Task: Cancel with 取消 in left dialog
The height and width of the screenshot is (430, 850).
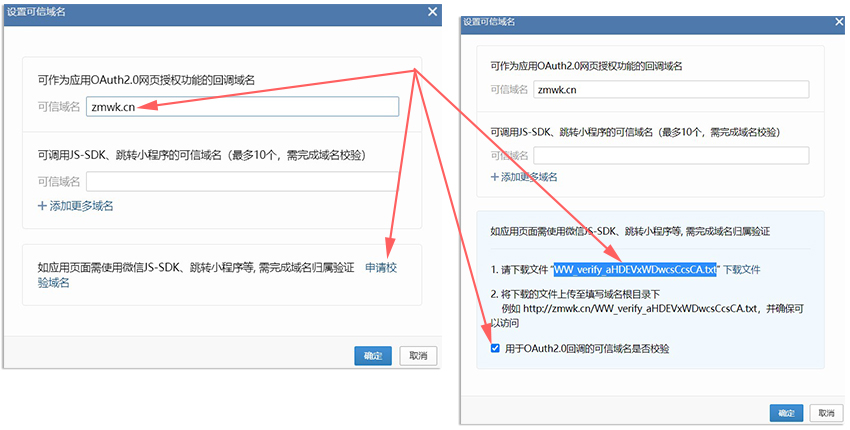Action: point(418,356)
